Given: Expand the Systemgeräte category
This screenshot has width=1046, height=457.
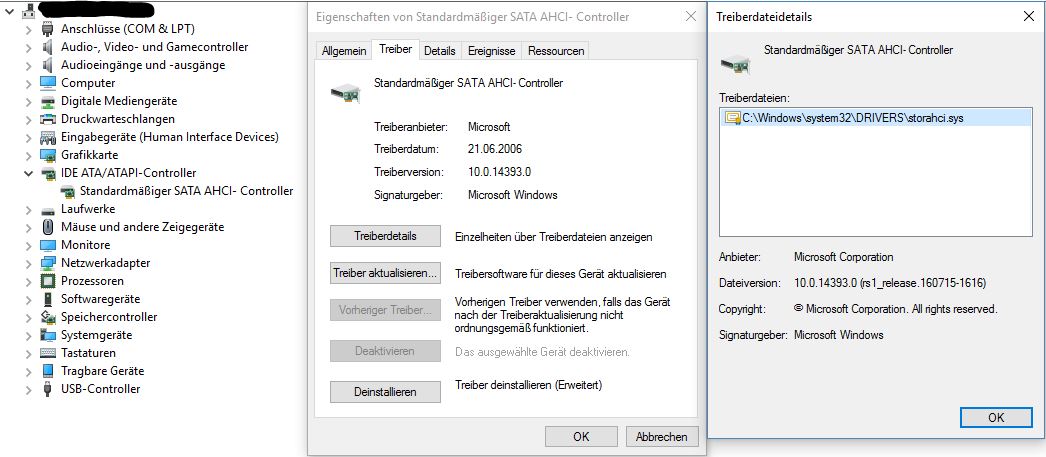Looking at the screenshot, I should click(x=28, y=336).
